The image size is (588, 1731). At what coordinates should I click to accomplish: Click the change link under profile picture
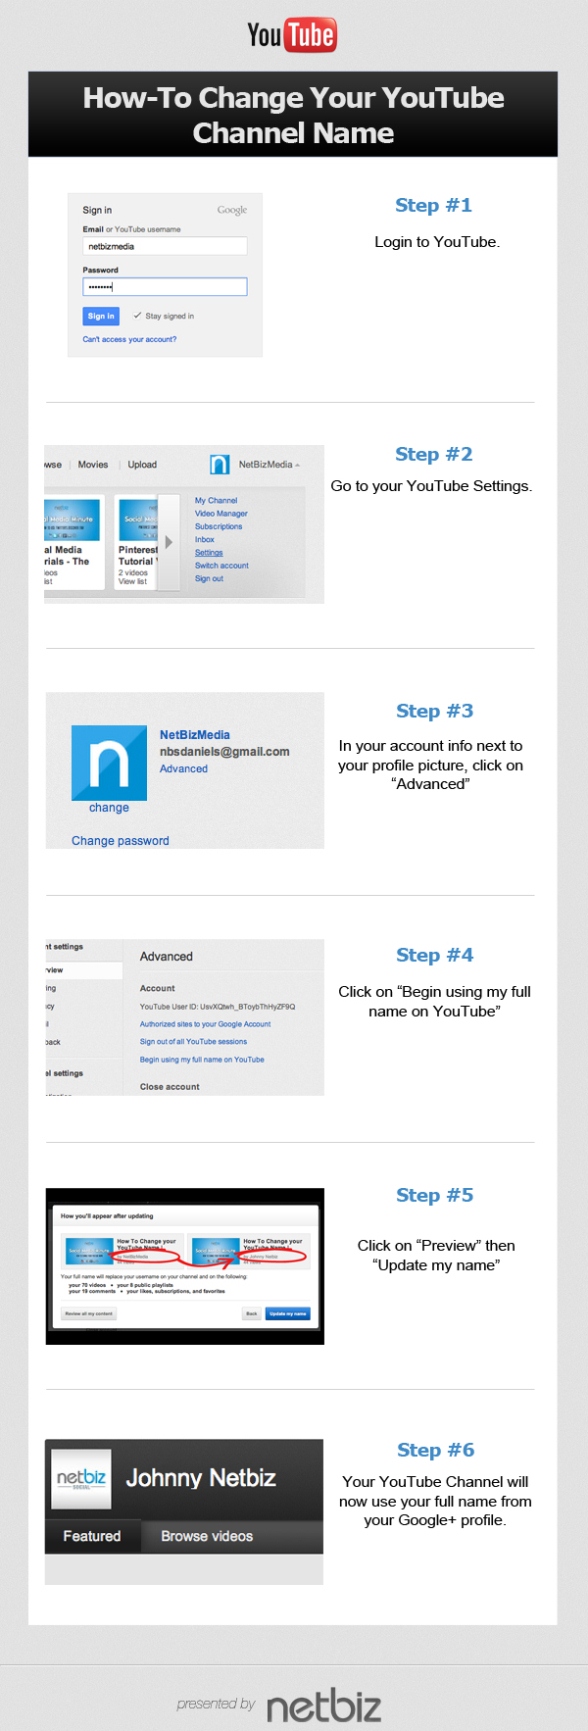pos(109,808)
